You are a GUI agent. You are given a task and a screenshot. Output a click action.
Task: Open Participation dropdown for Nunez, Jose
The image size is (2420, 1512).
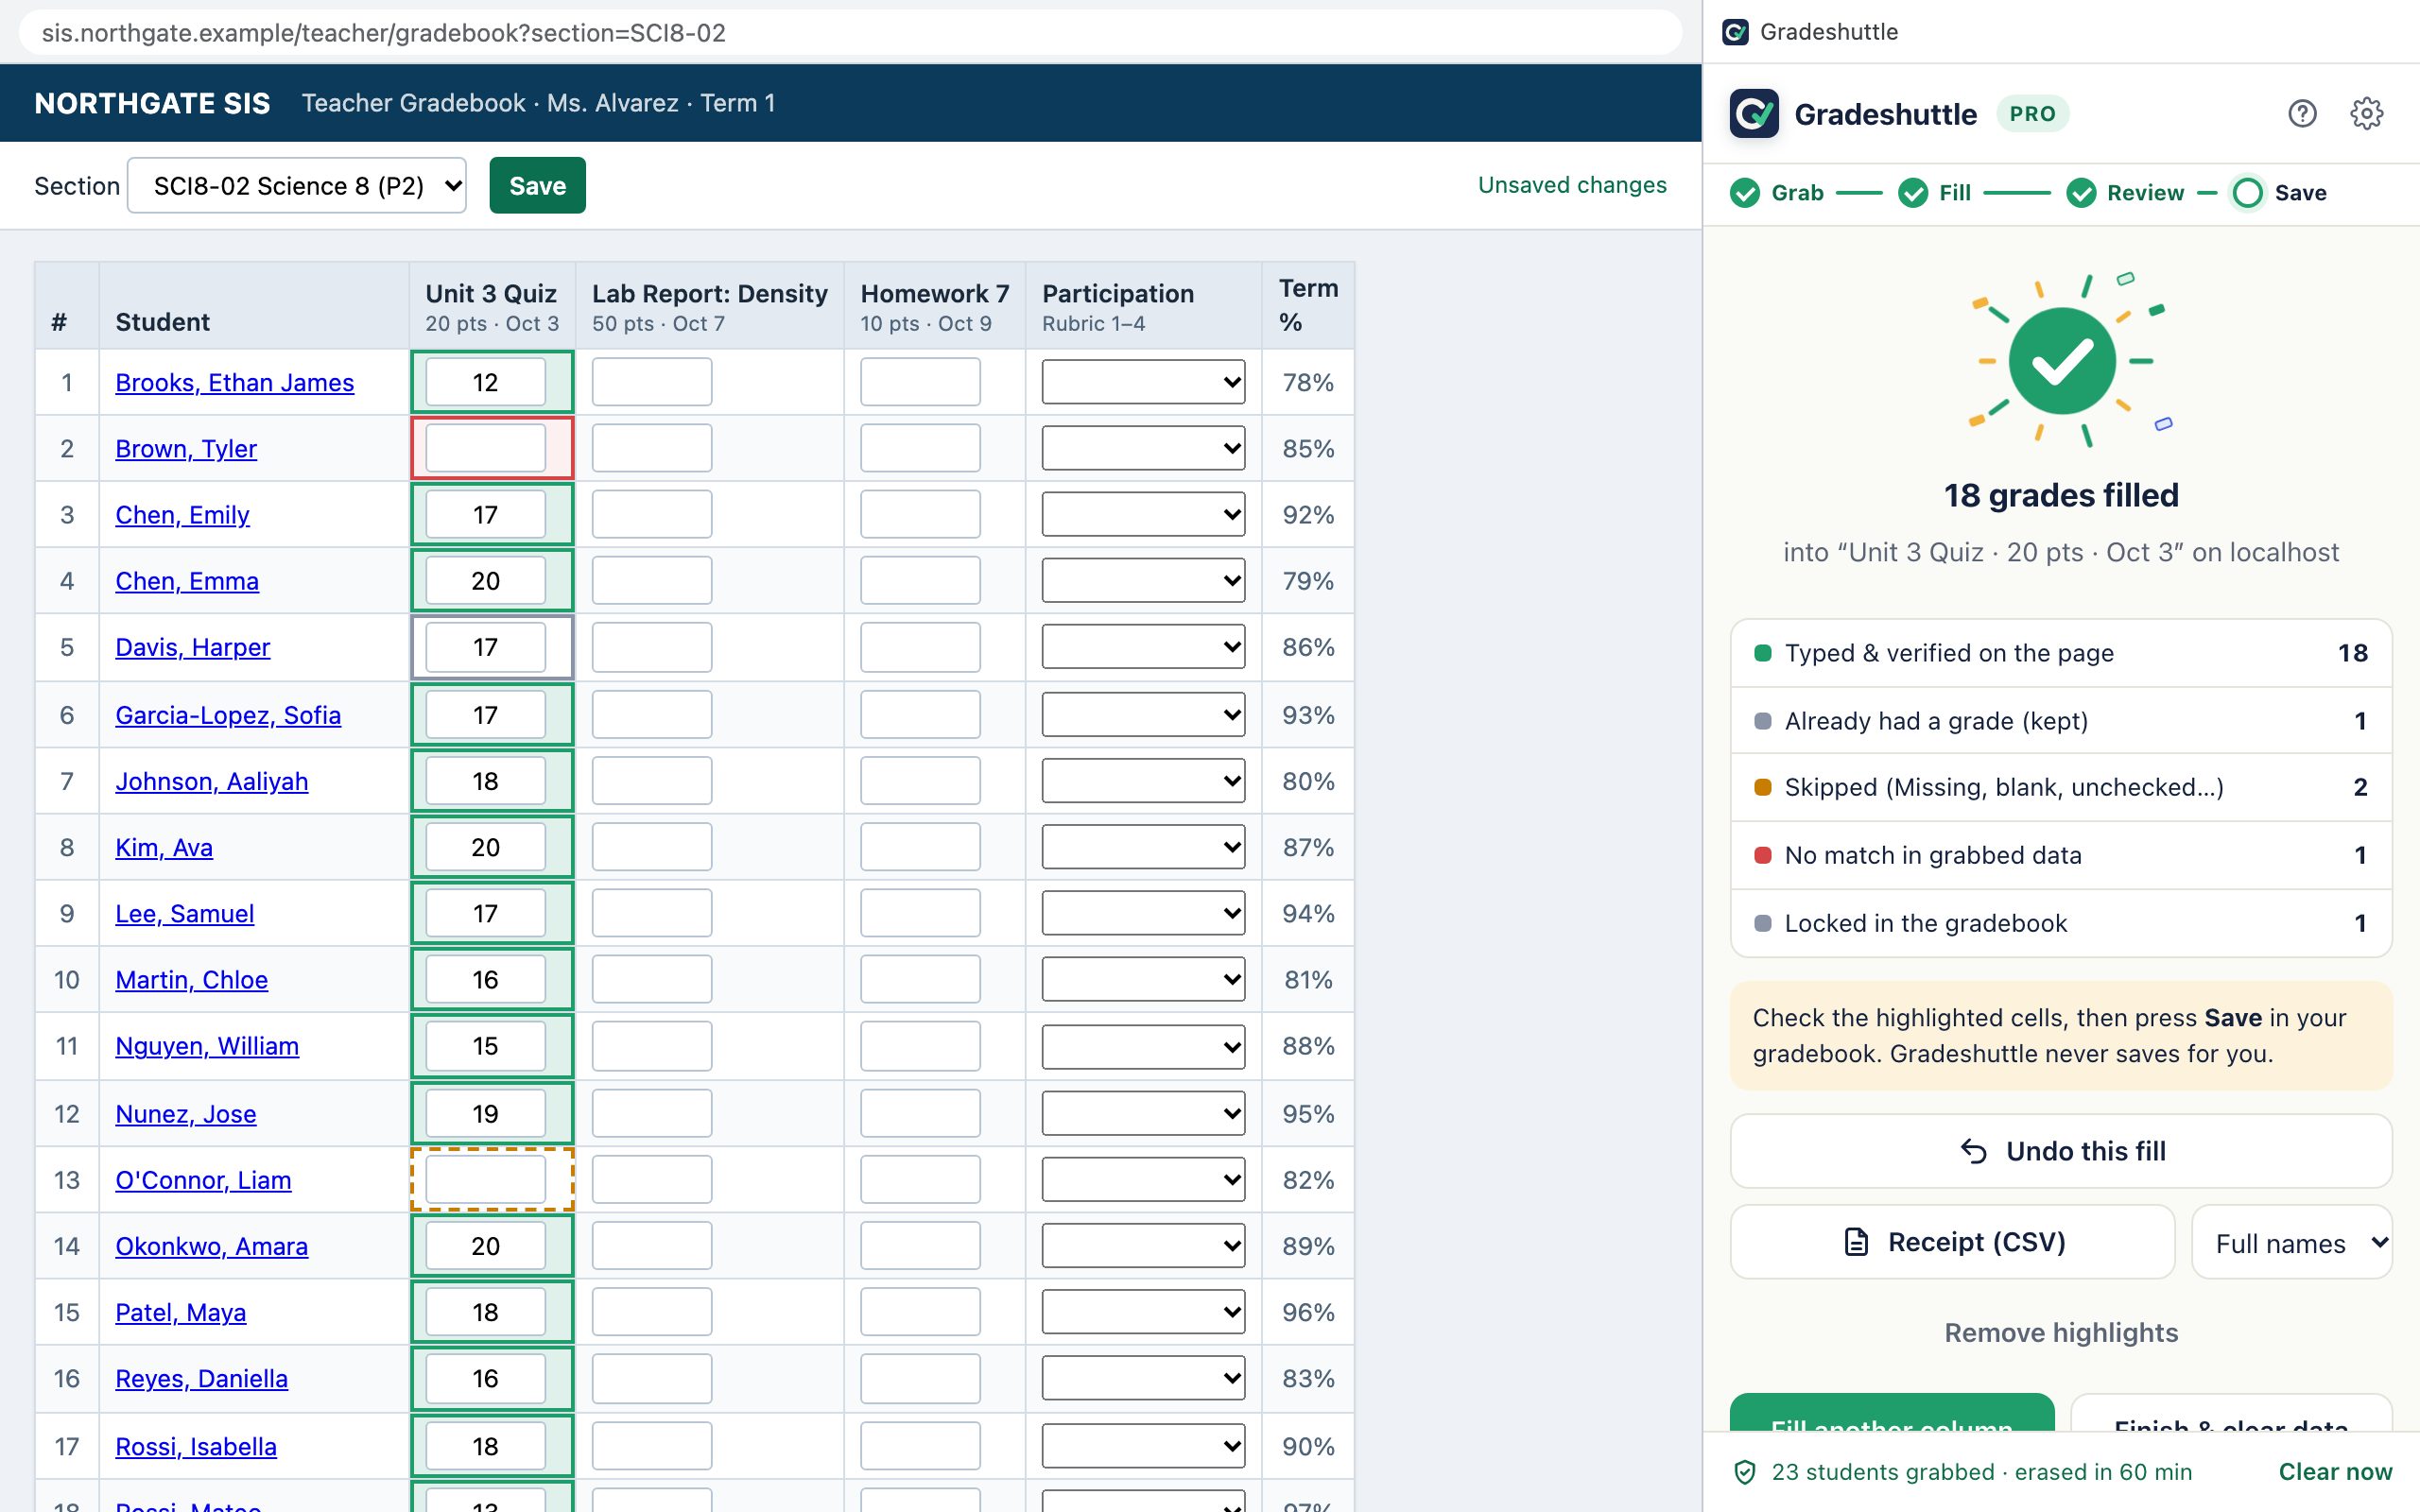pos(1143,1113)
